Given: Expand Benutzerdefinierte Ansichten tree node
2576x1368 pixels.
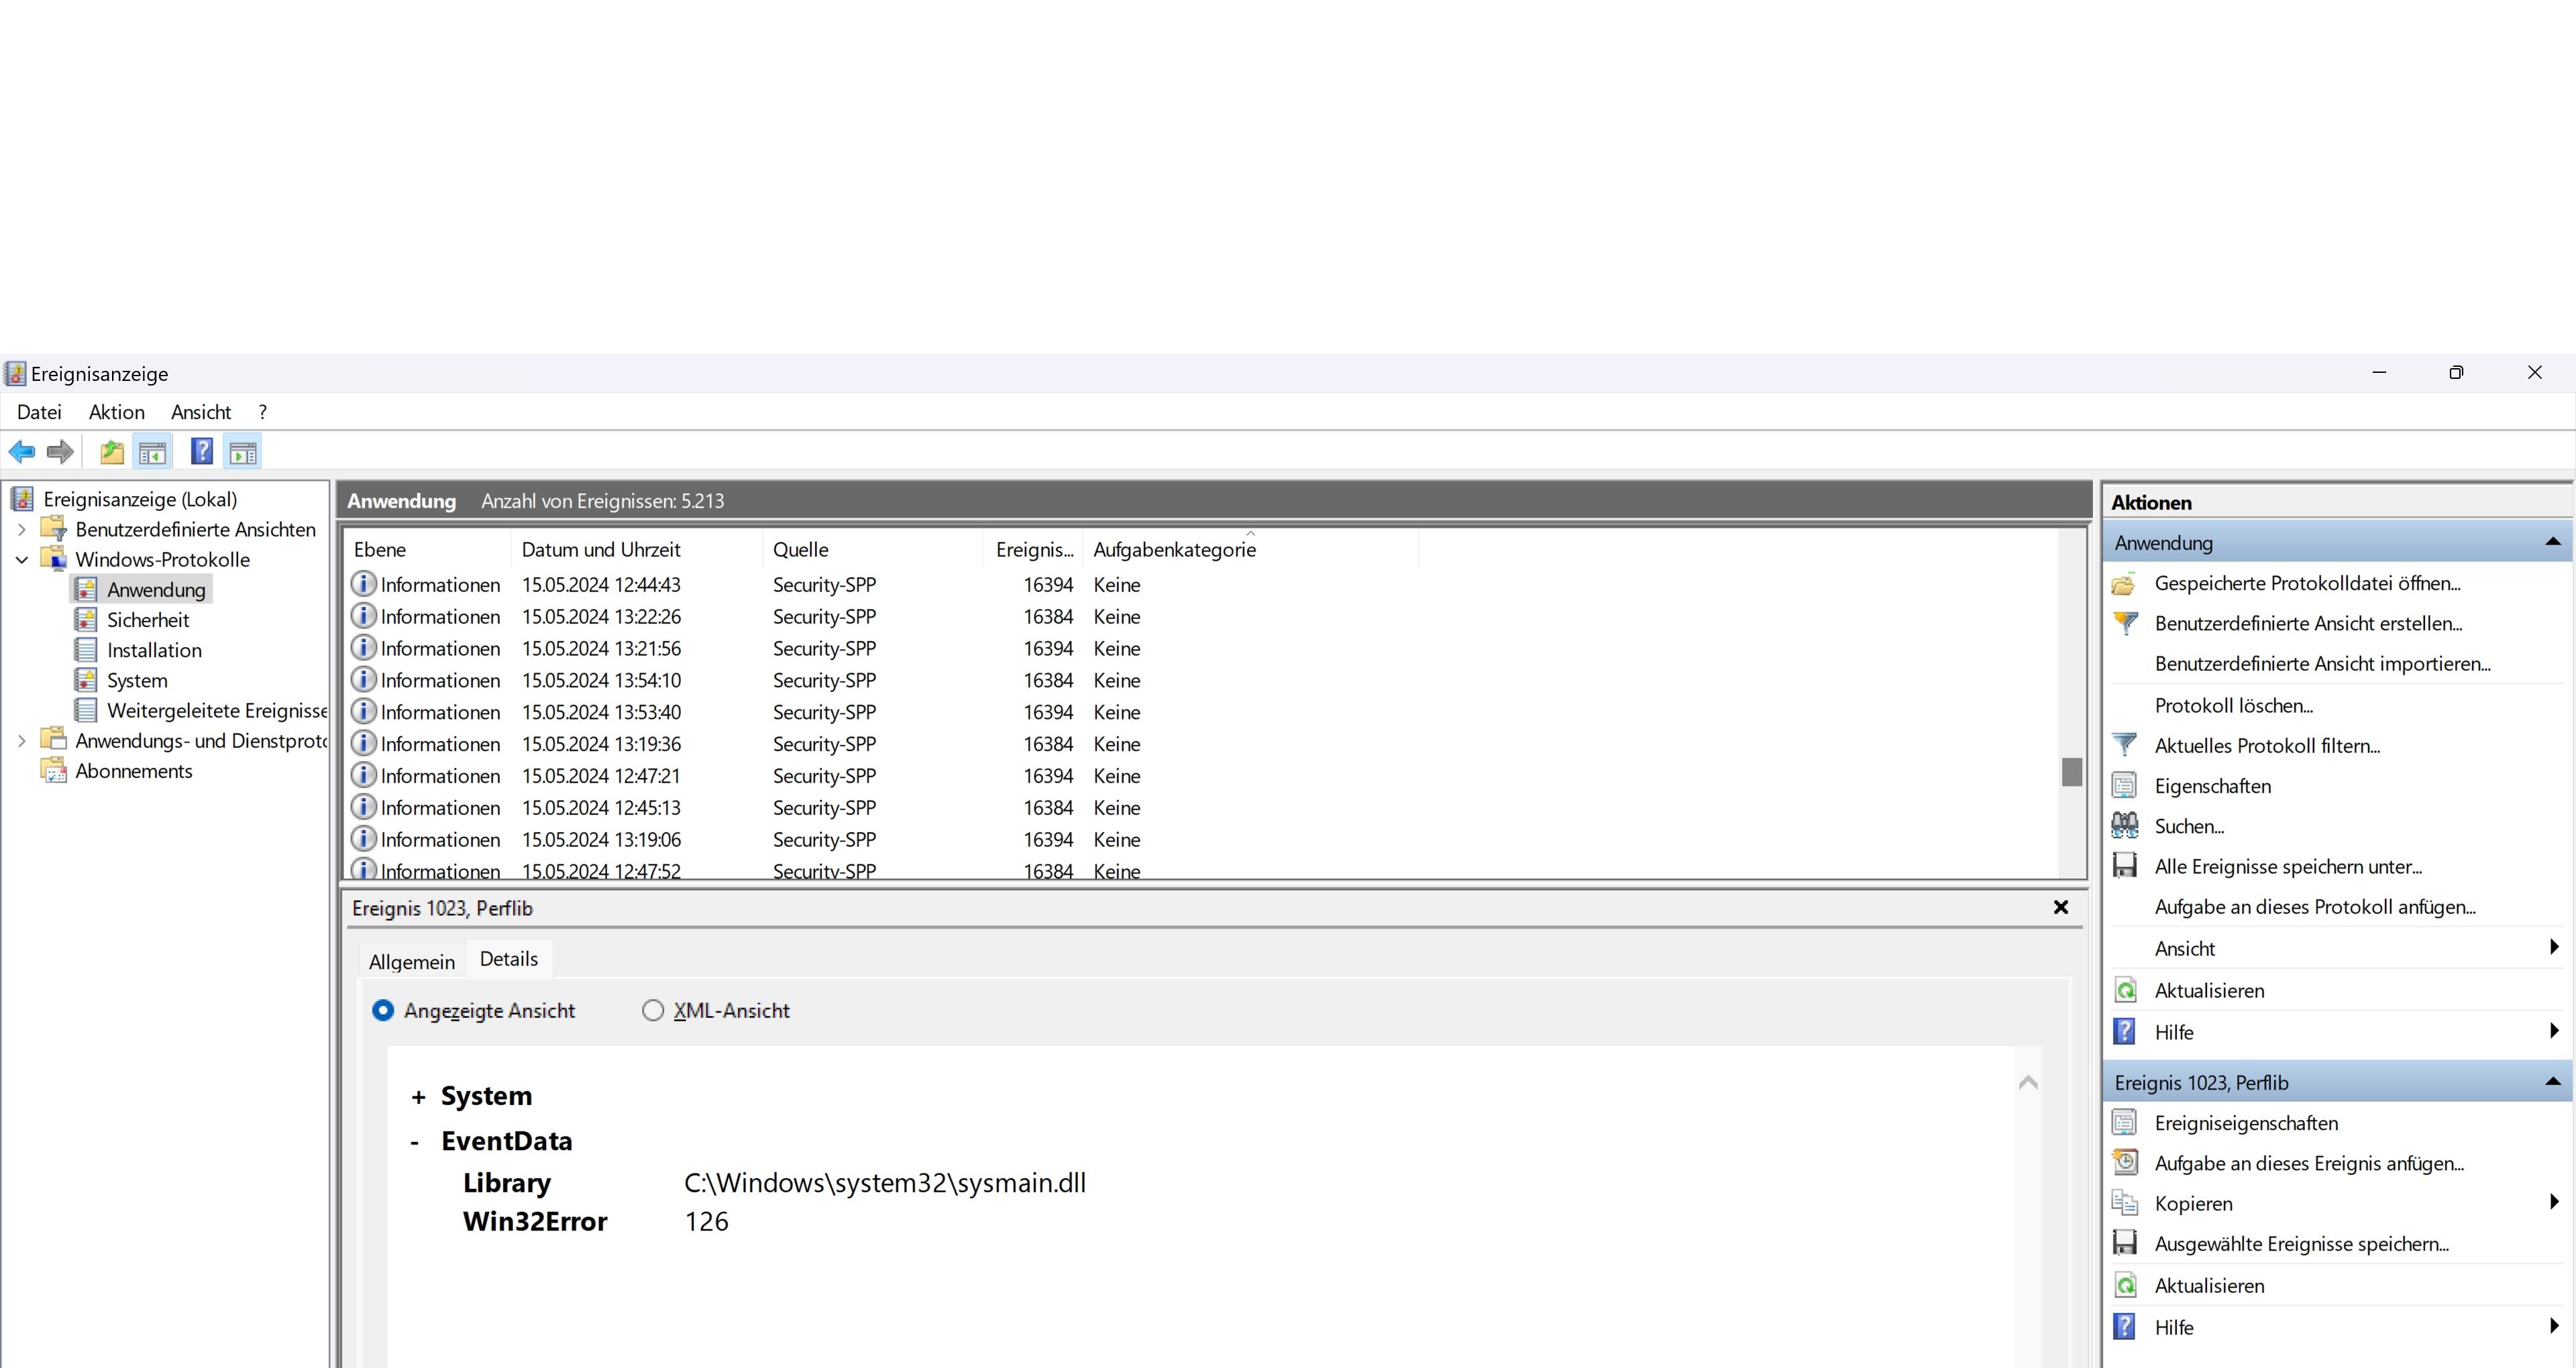Looking at the screenshot, I should pos(21,530).
